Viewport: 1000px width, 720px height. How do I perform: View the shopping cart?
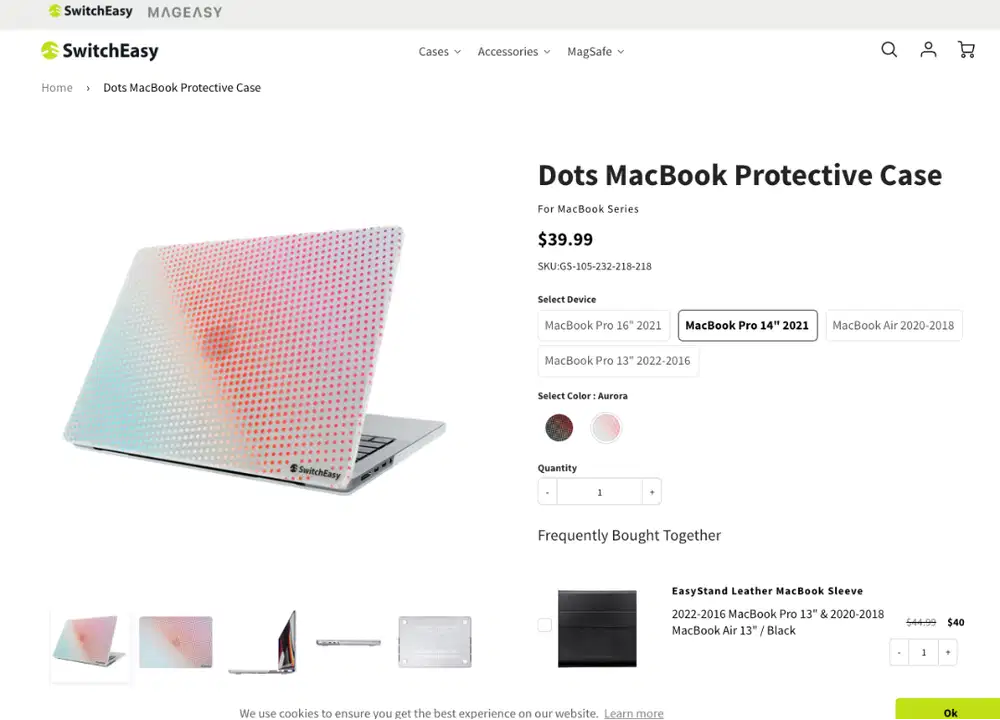pyautogui.click(x=965, y=49)
